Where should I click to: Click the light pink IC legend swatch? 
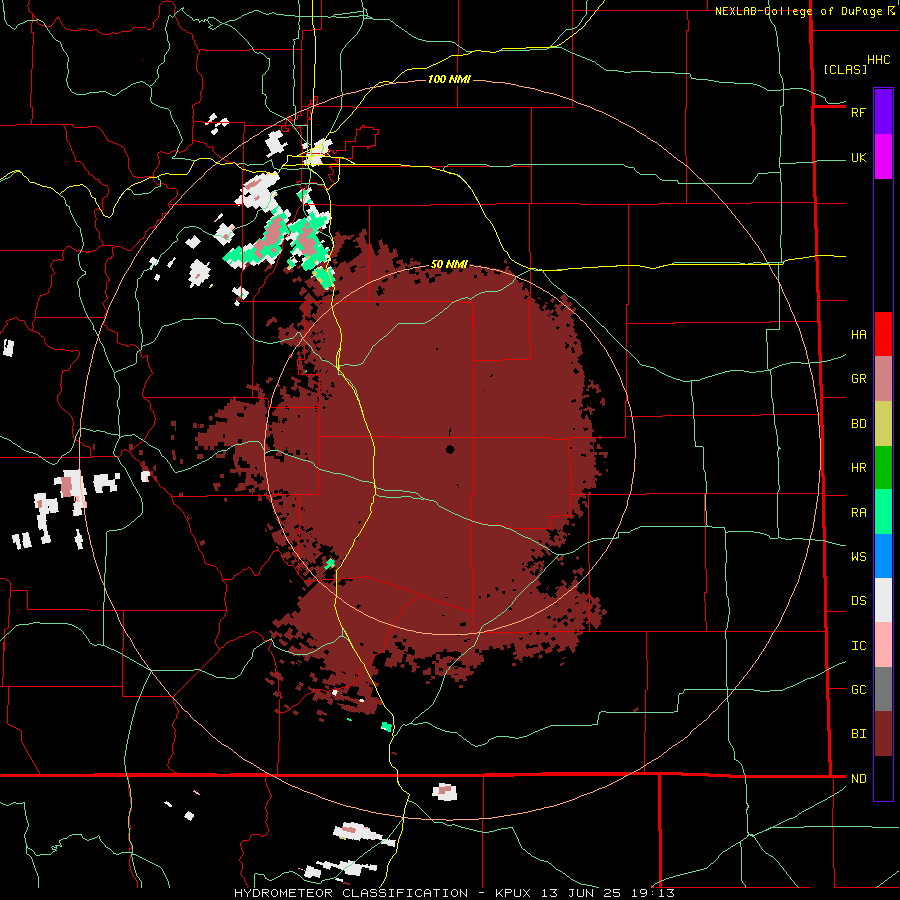coord(883,645)
